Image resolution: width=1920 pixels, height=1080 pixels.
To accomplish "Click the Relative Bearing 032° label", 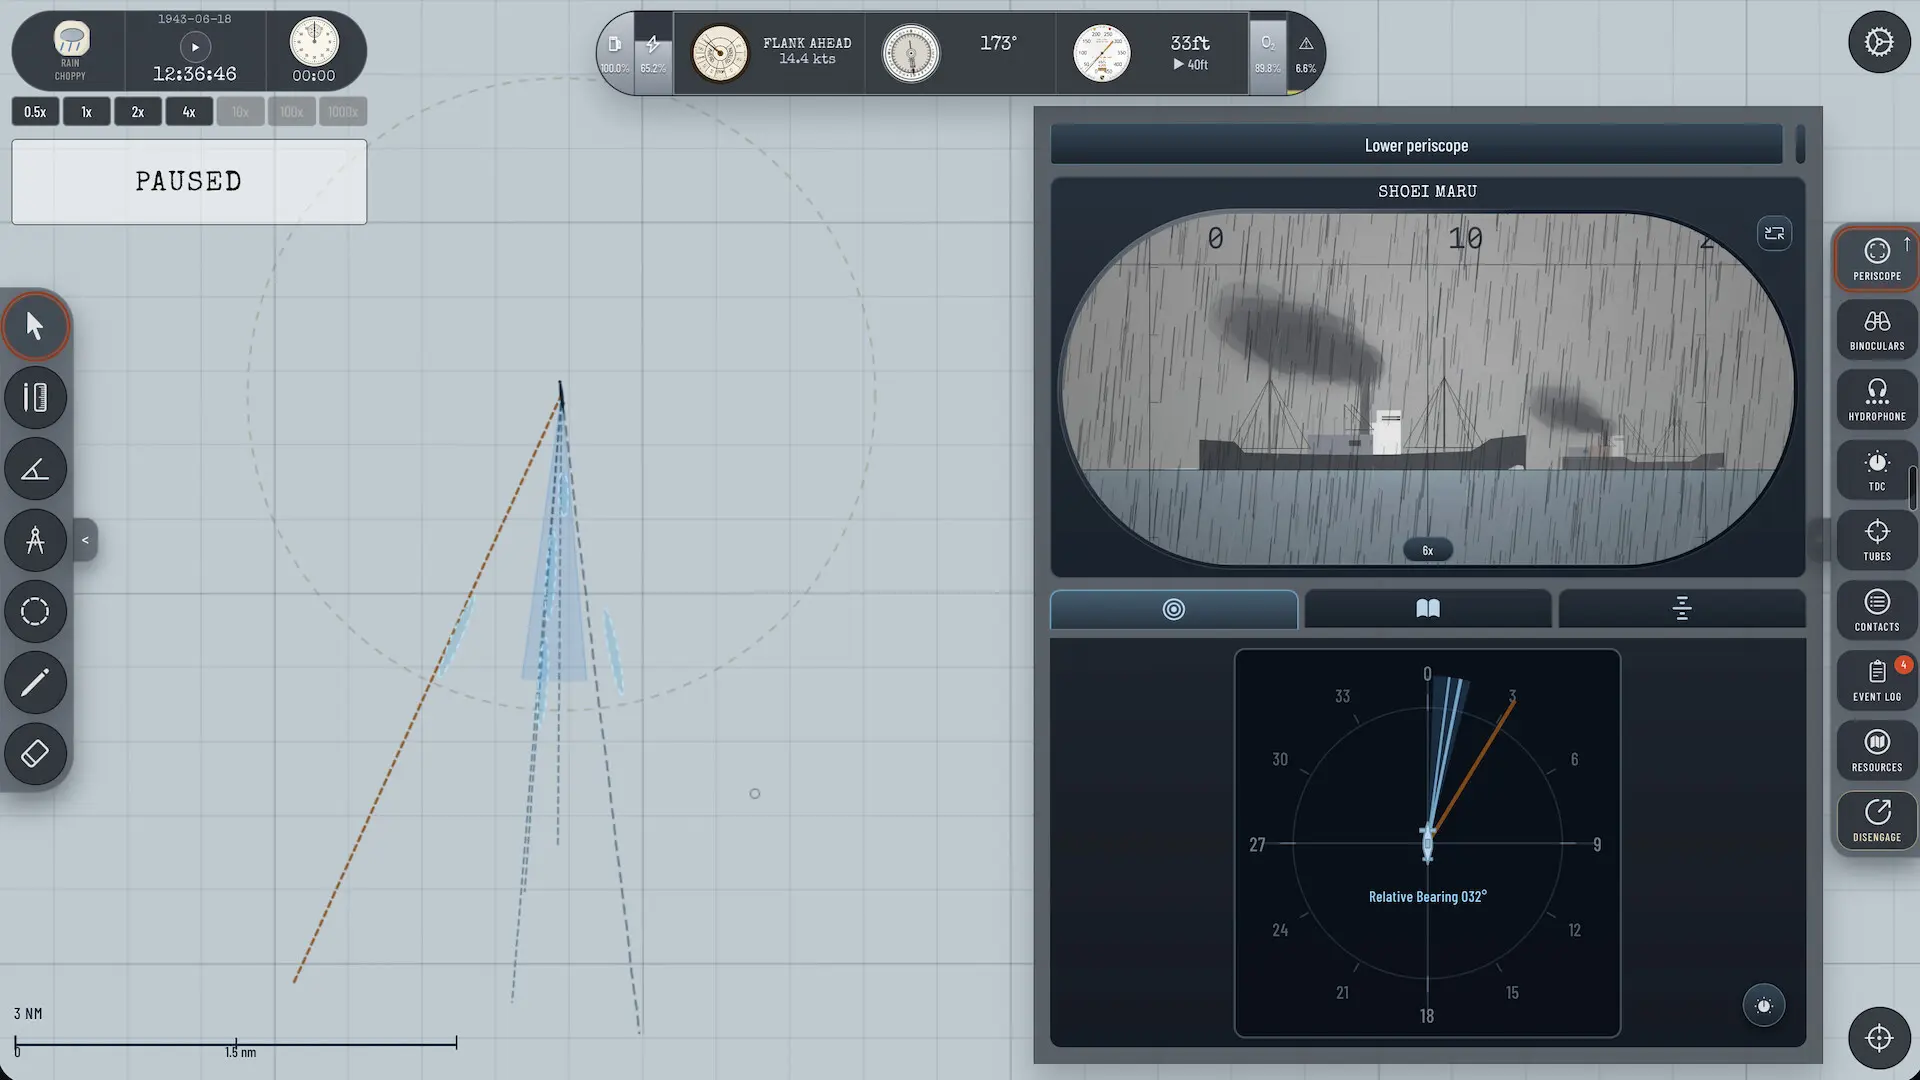I will 1427,897.
